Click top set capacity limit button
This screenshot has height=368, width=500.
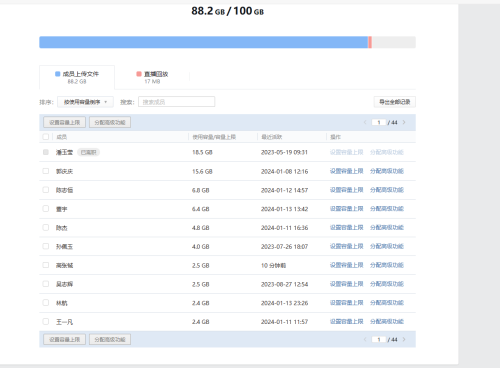tap(64, 122)
